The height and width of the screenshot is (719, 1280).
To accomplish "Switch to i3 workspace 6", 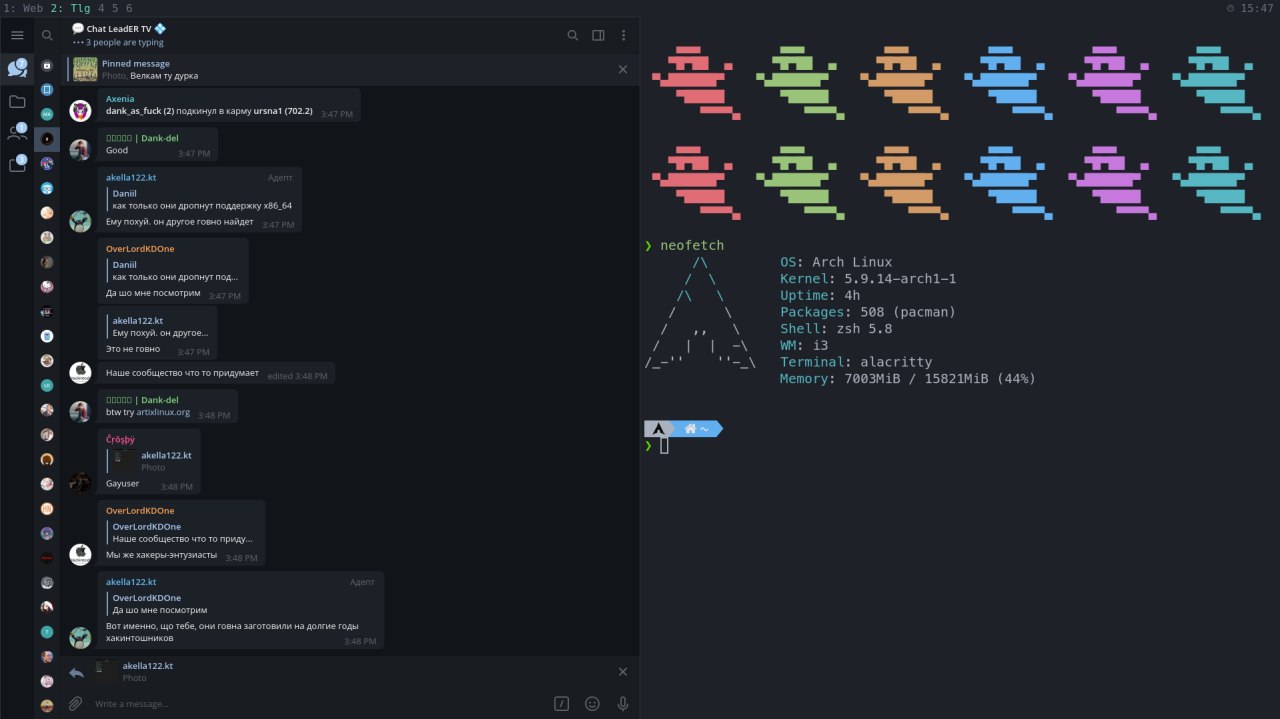I will coord(129,8).
